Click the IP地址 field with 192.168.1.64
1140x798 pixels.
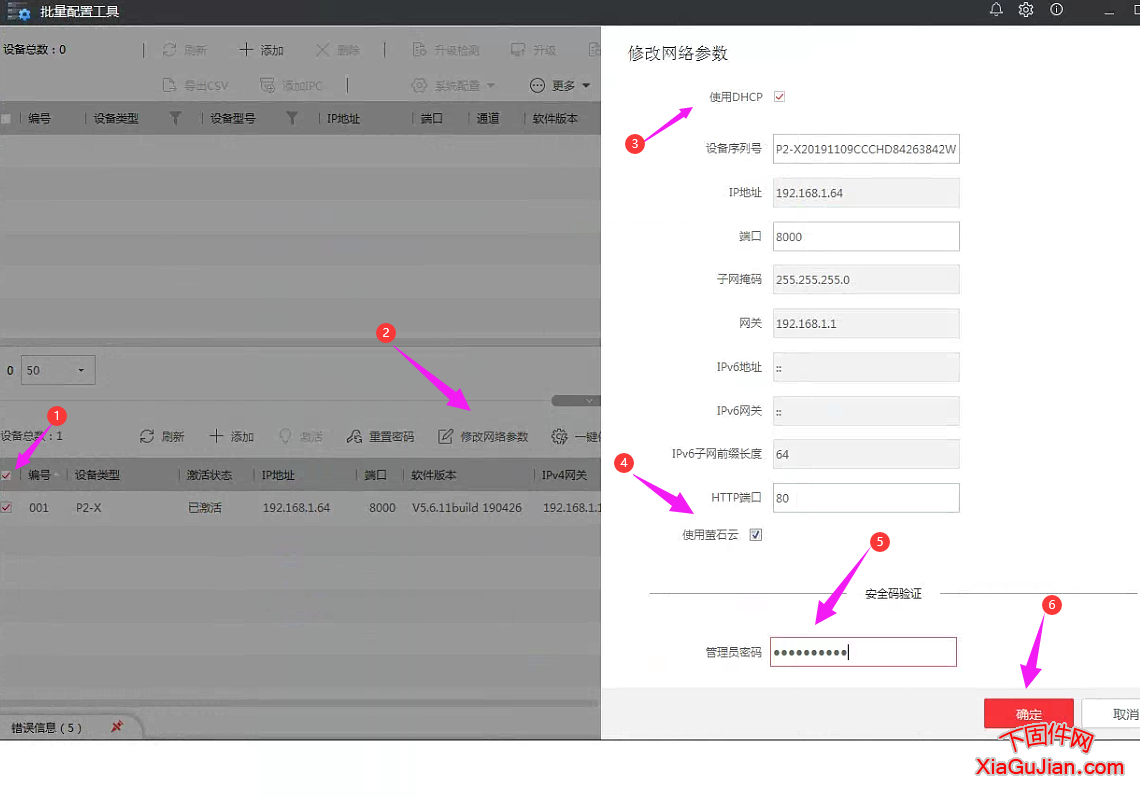[x=866, y=193]
